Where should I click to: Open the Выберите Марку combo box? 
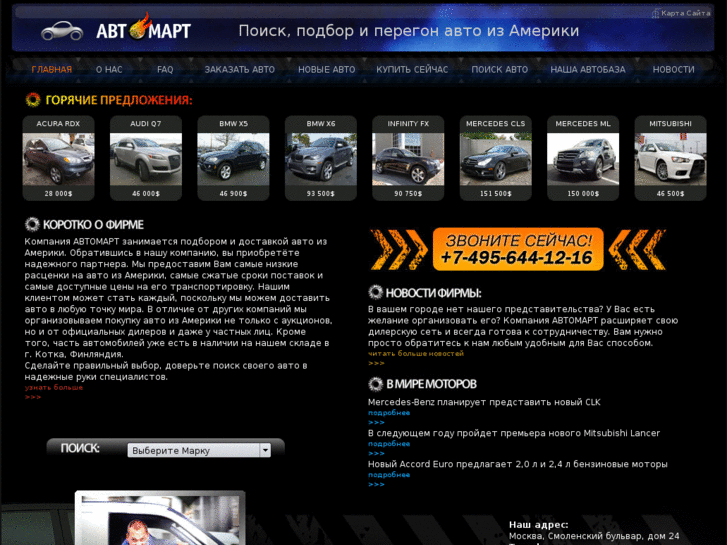[199, 450]
